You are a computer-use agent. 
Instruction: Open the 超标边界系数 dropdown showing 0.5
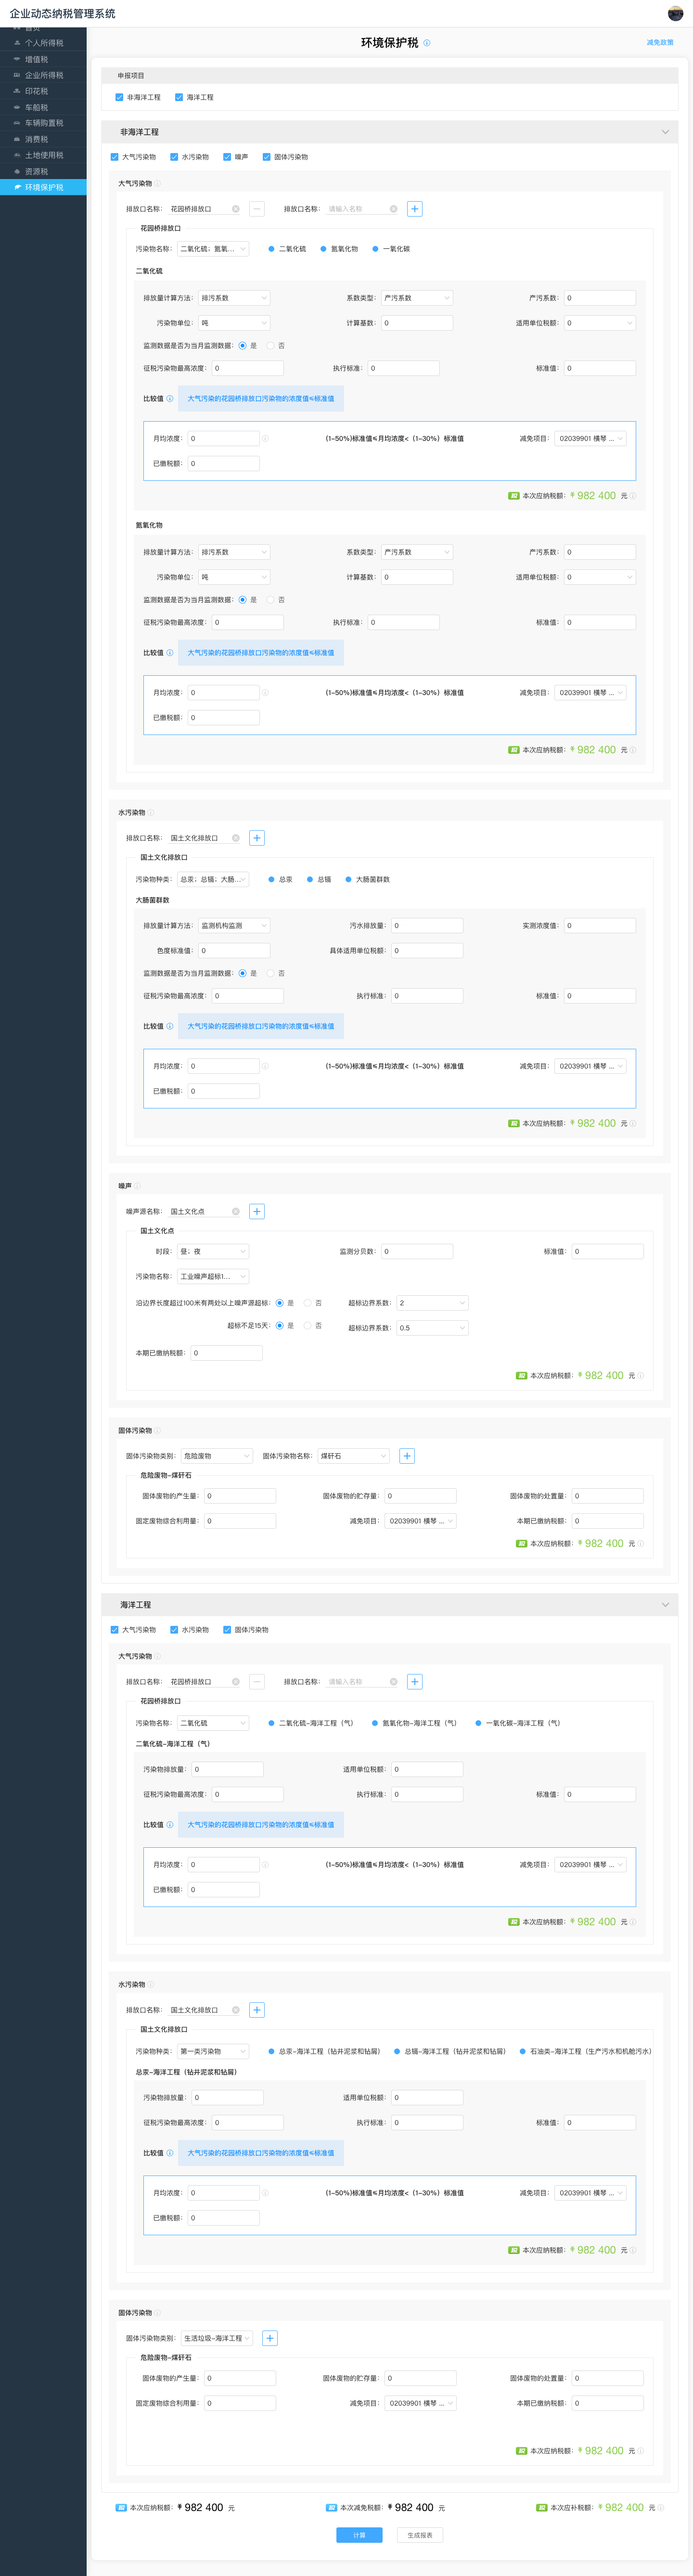point(433,1328)
